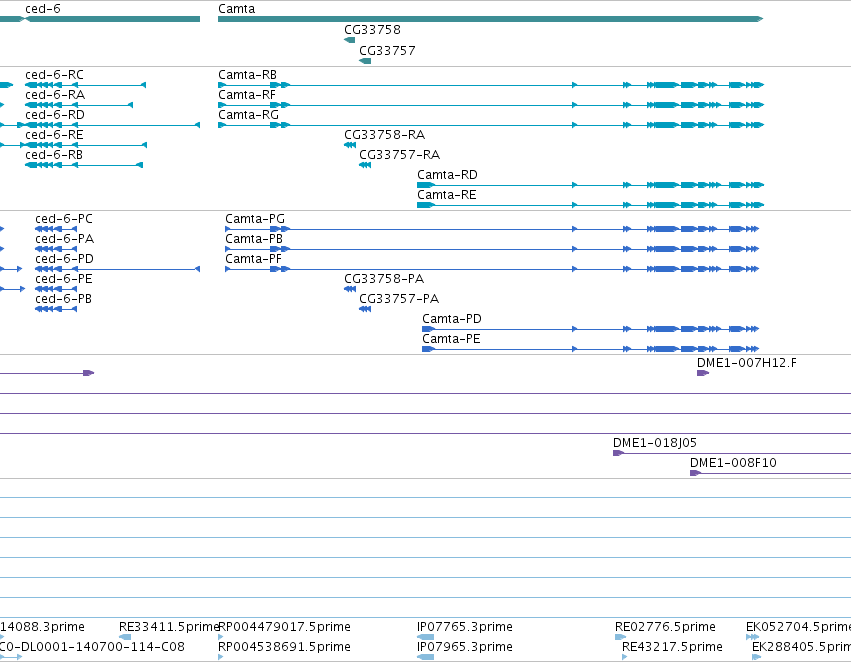Select the CG33758 gene label

372,29
